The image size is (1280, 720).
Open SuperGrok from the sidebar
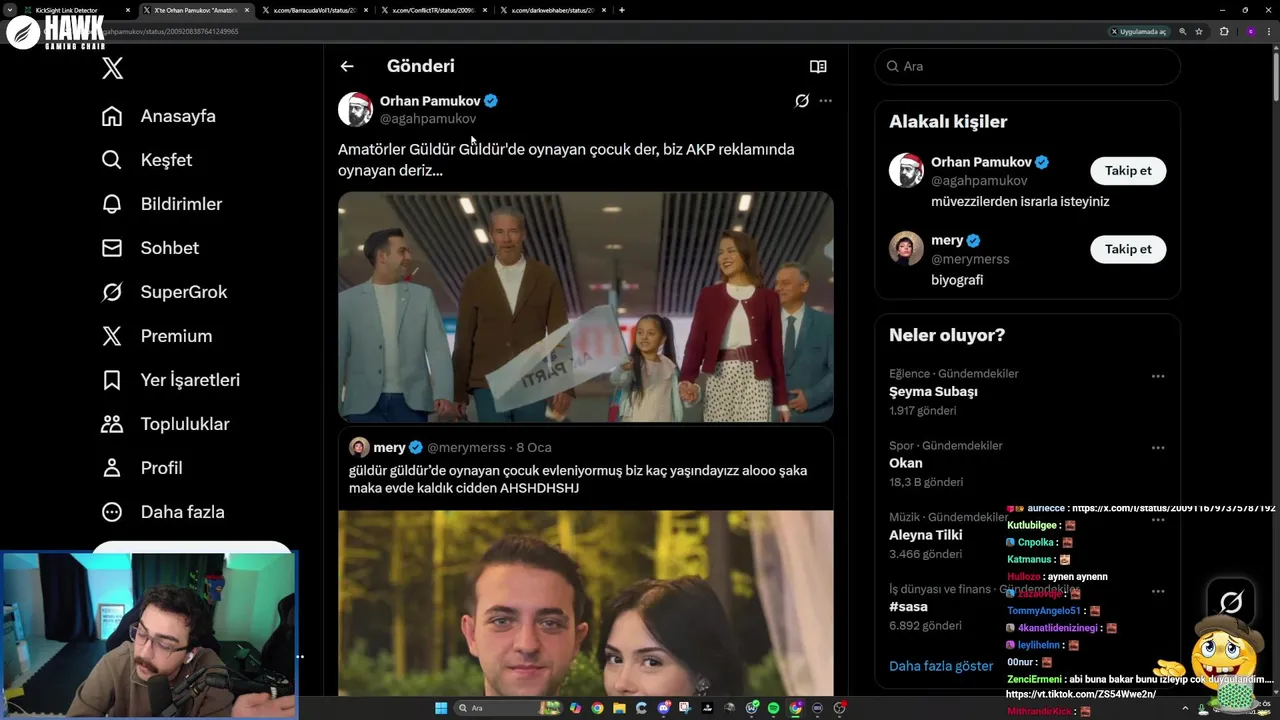click(x=164, y=292)
